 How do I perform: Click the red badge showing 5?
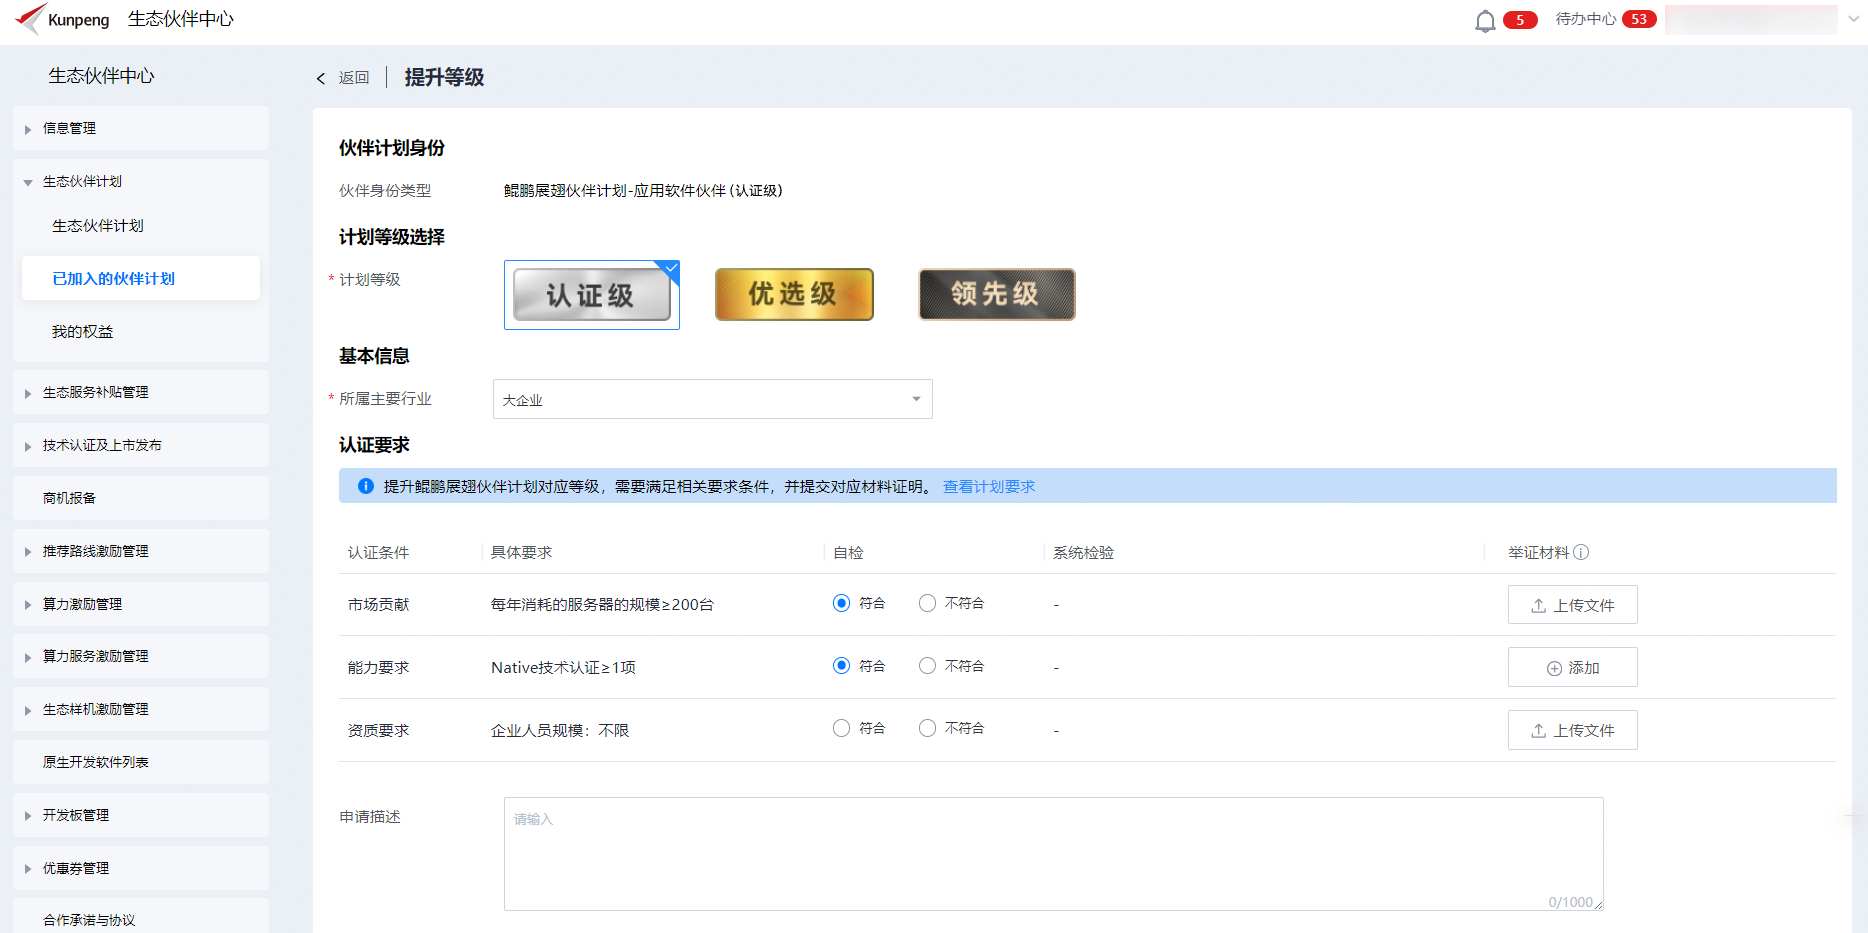click(1520, 20)
